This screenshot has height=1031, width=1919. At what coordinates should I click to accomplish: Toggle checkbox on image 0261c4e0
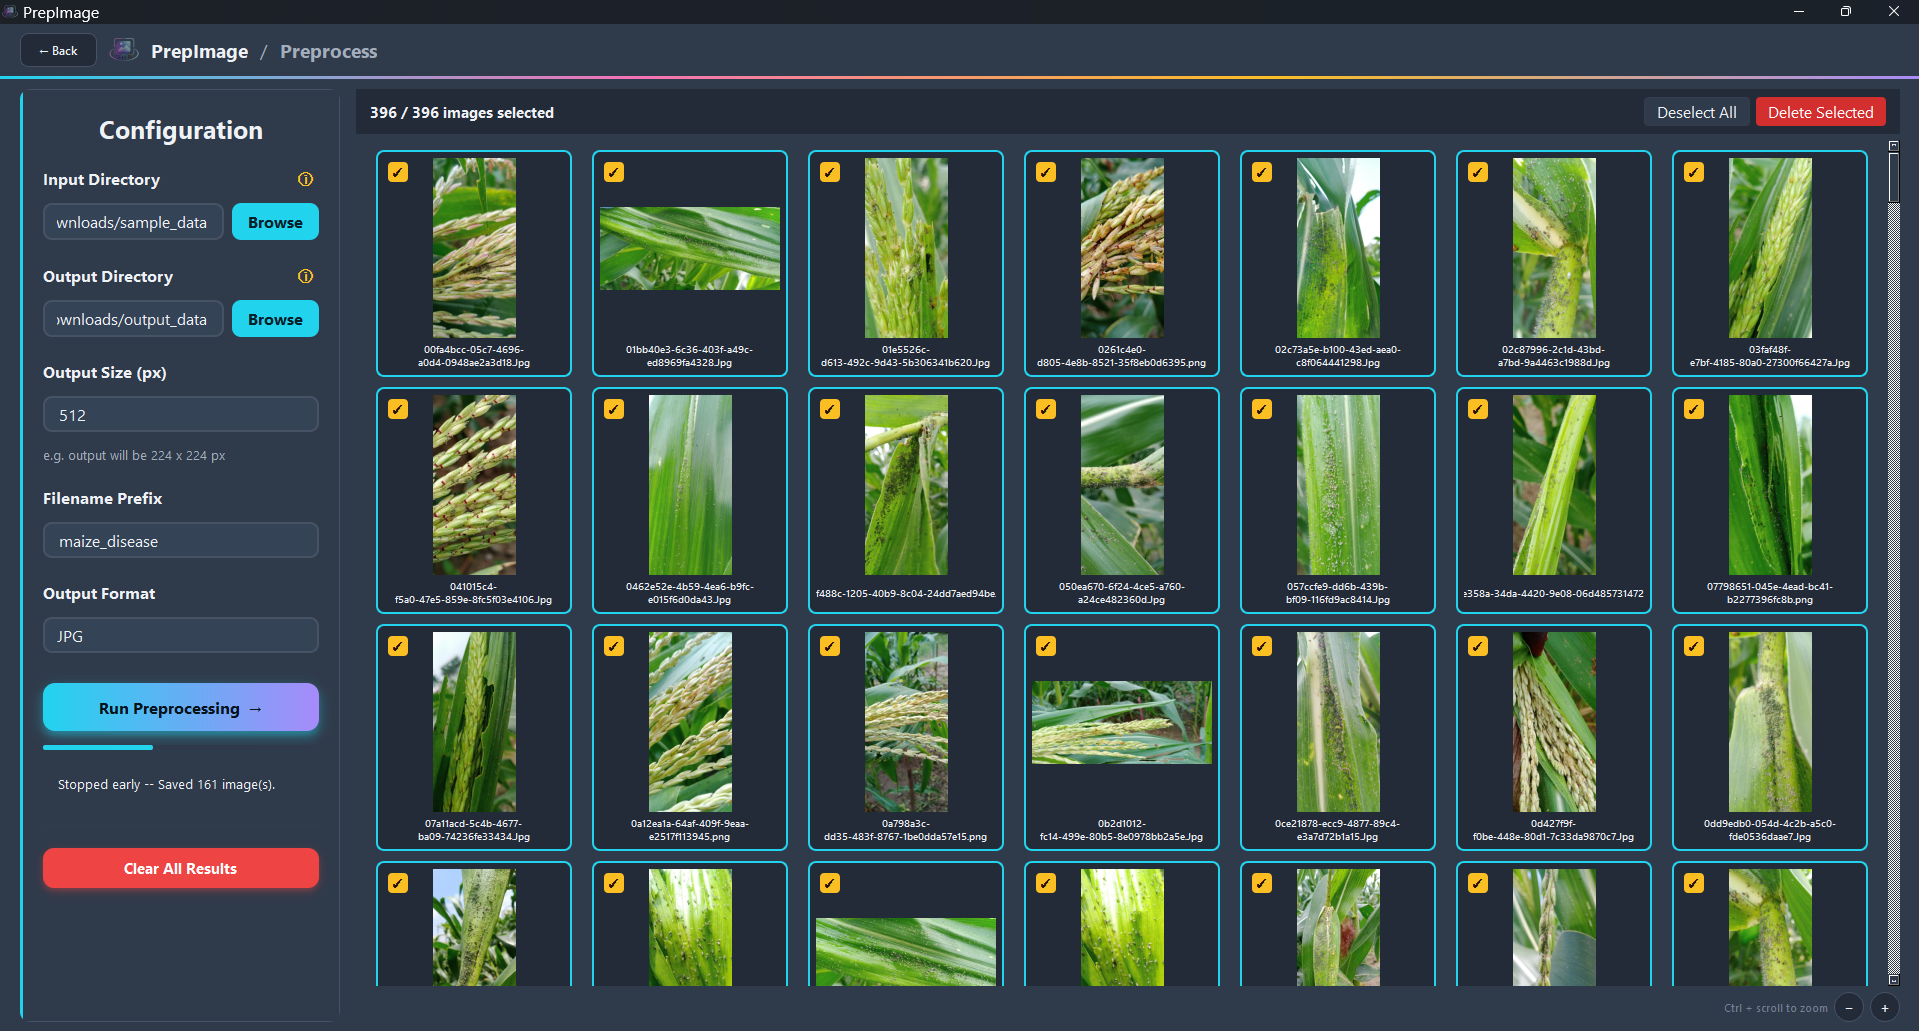click(1046, 172)
